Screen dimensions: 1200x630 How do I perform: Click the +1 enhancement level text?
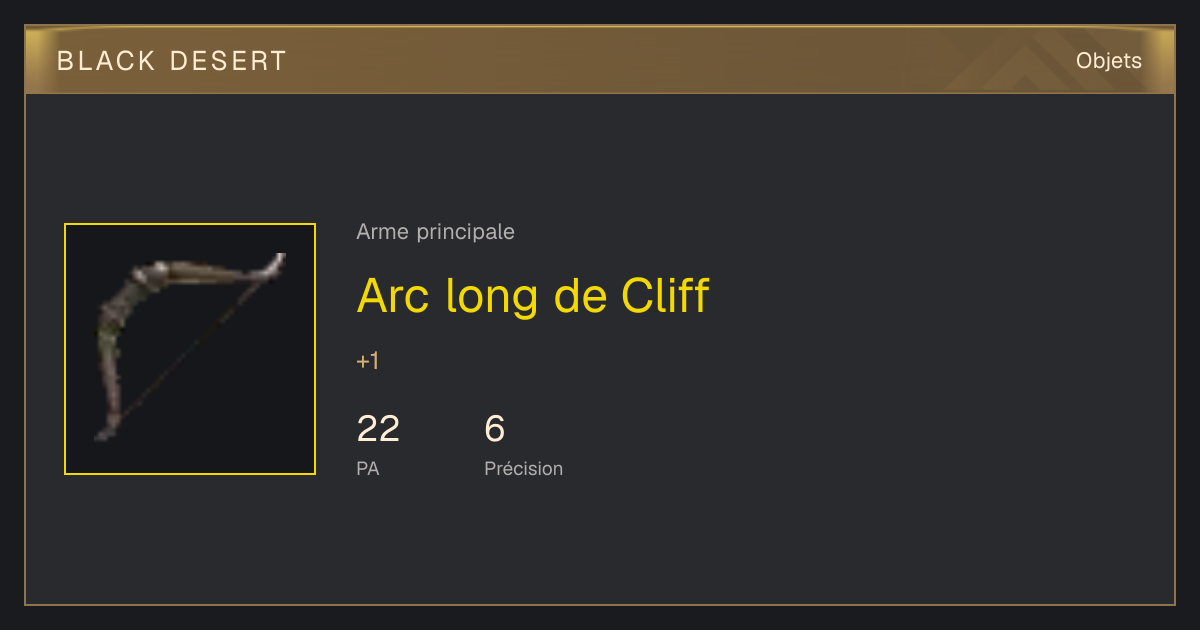(x=368, y=361)
